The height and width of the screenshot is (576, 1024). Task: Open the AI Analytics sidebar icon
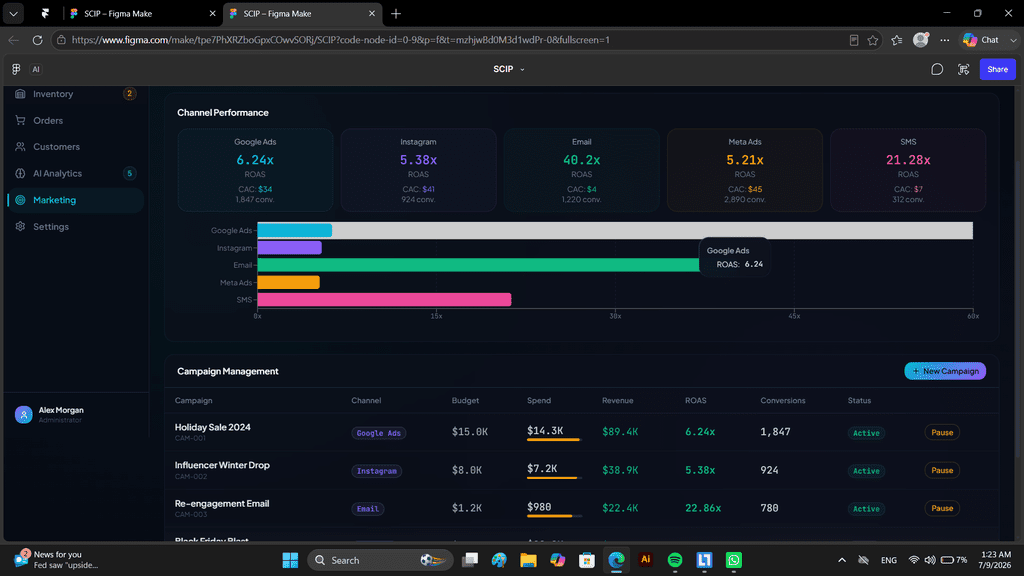point(20,174)
